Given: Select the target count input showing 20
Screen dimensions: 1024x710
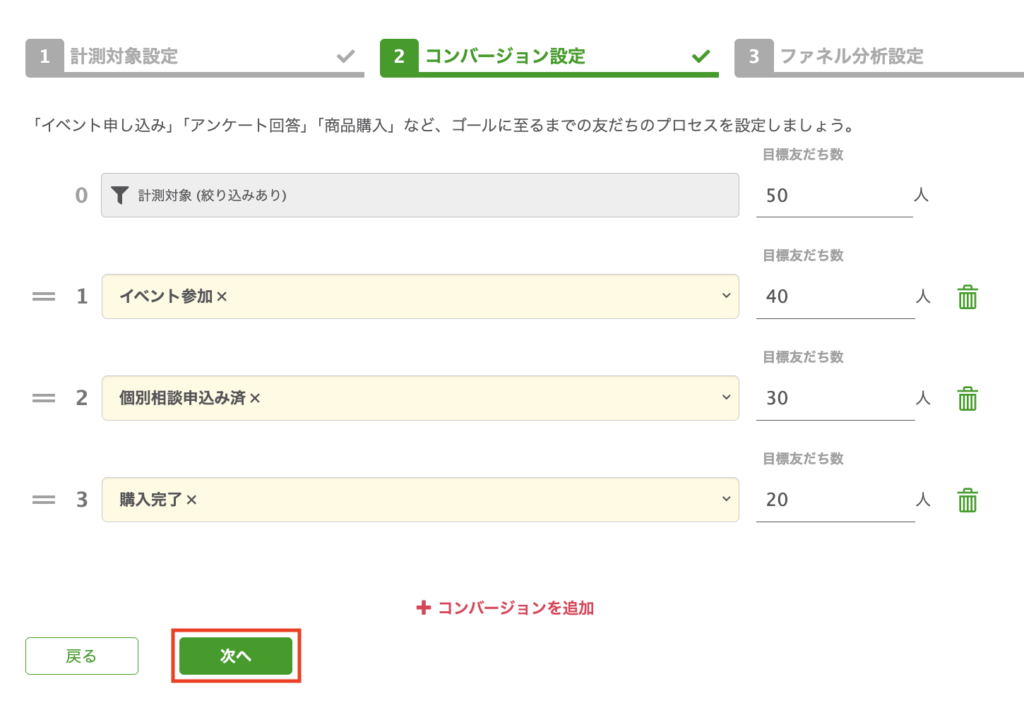Looking at the screenshot, I should point(834,500).
